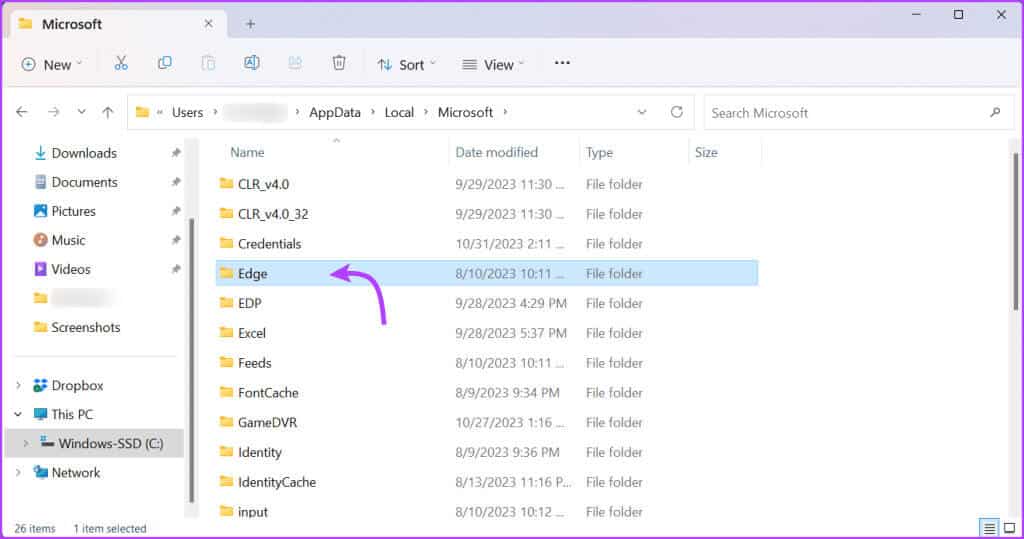Select the EDP folder row

pyautogui.click(x=487, y=303)
